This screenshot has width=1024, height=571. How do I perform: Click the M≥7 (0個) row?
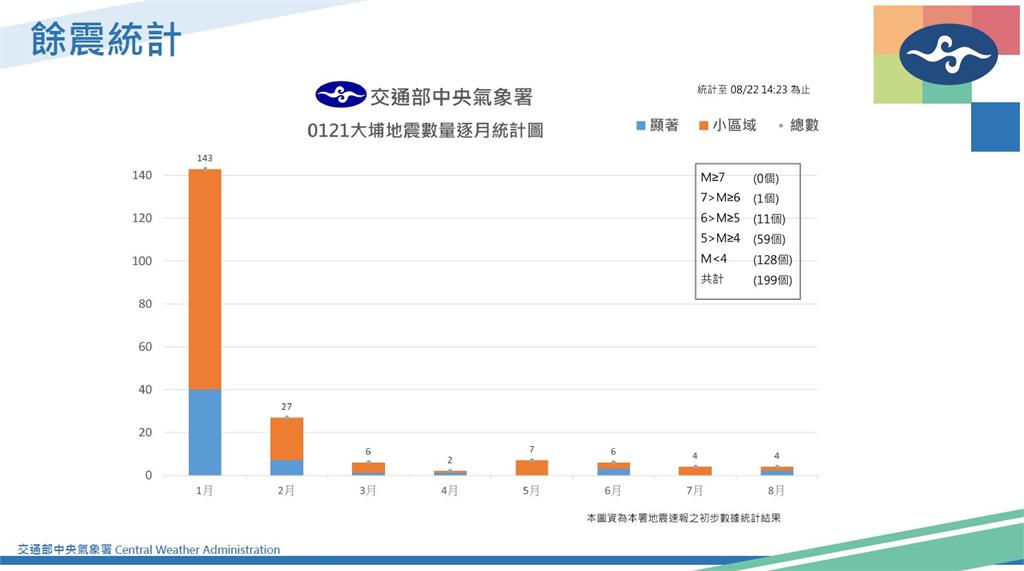click(740, 177)
